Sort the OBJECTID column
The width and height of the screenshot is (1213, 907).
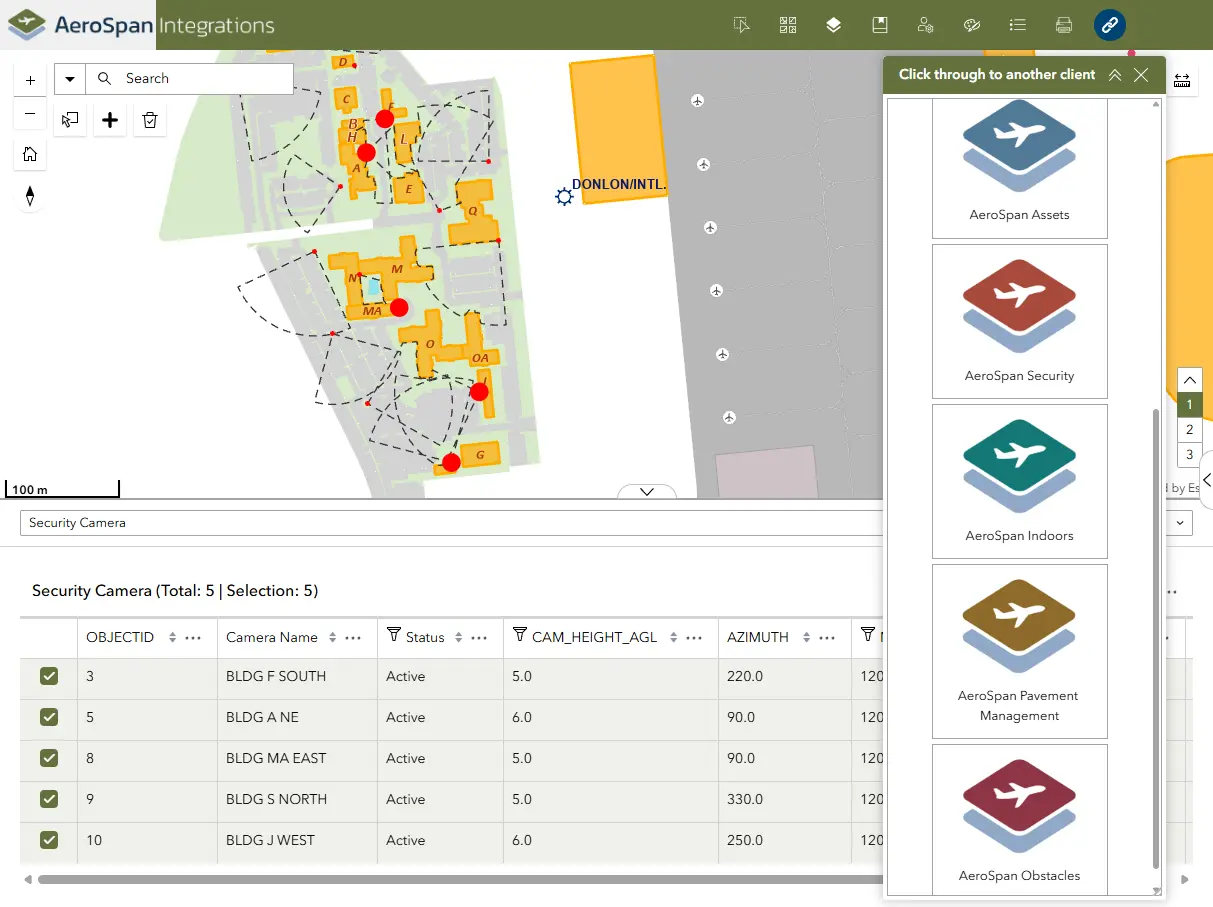click(x=173, y=637)
